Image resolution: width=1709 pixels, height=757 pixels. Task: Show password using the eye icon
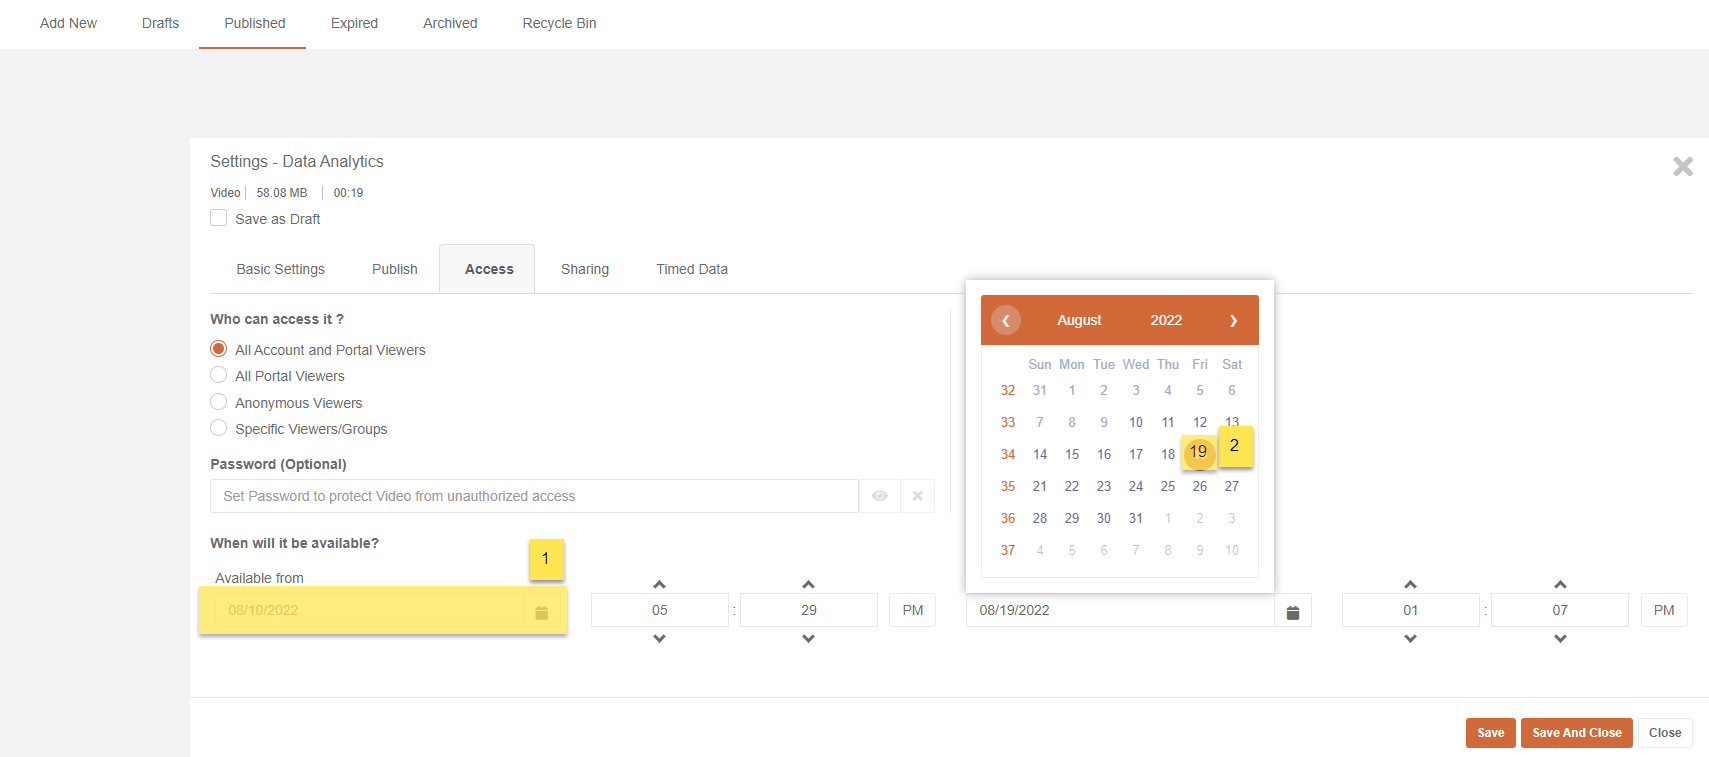click(880, 496)
